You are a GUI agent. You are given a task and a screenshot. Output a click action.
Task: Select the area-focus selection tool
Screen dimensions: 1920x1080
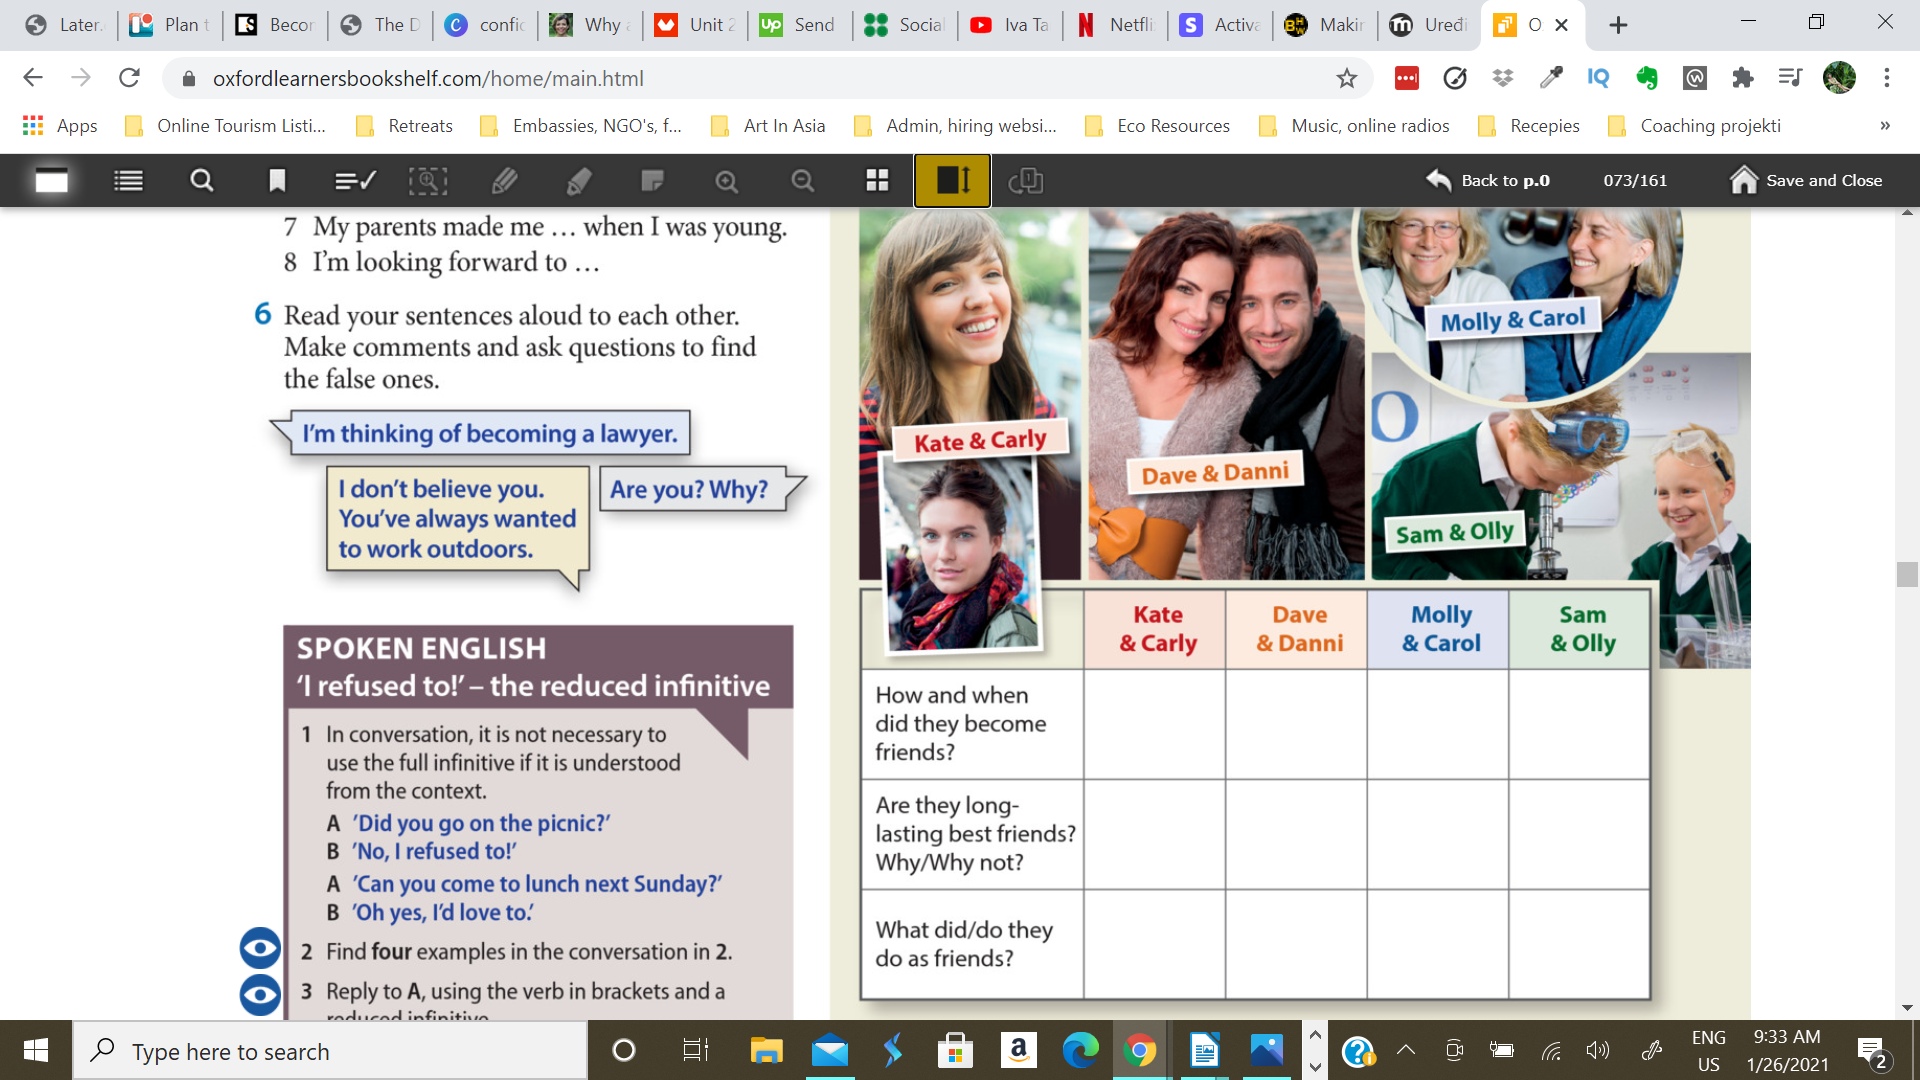click(x=428, y=181)
